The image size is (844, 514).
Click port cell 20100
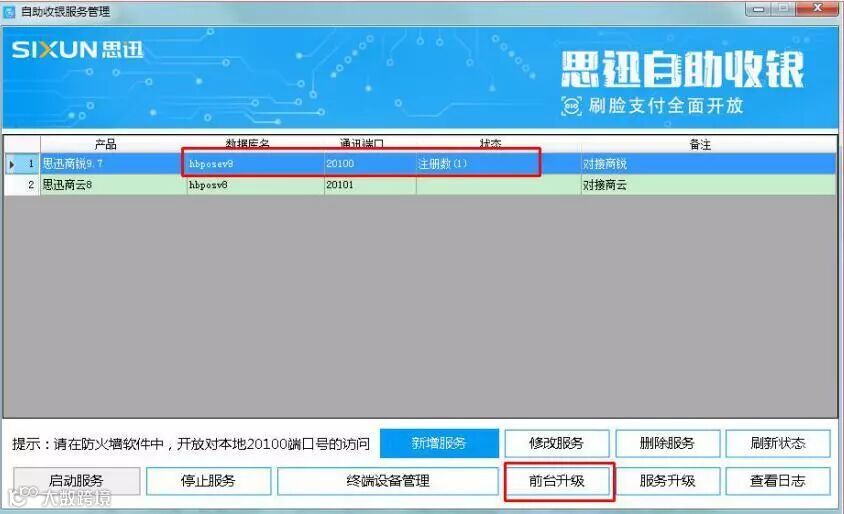point(370,164)
